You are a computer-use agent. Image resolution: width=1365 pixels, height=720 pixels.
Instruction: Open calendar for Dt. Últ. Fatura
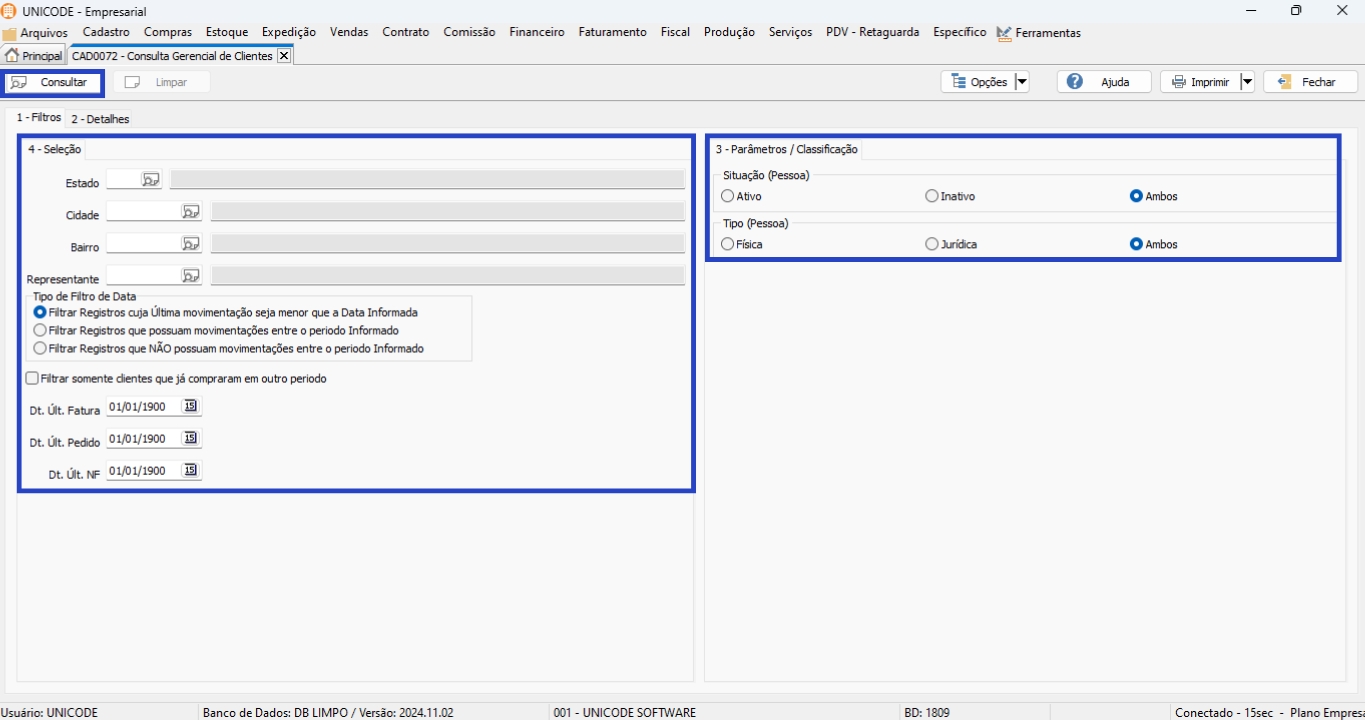pos(191,407)
